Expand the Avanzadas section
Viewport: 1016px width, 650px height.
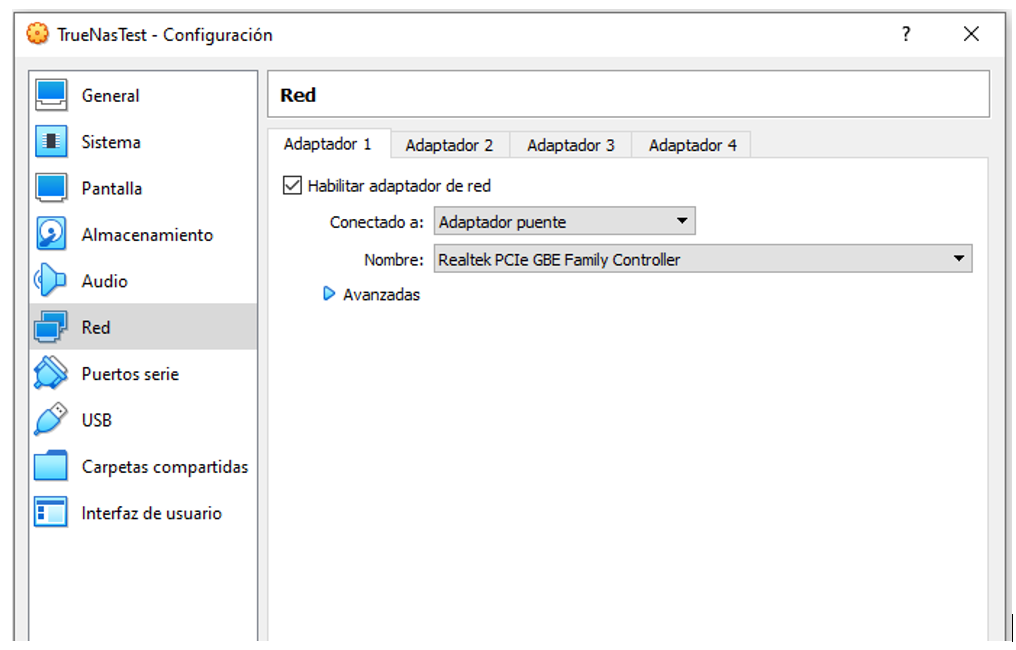click(329, 294)
